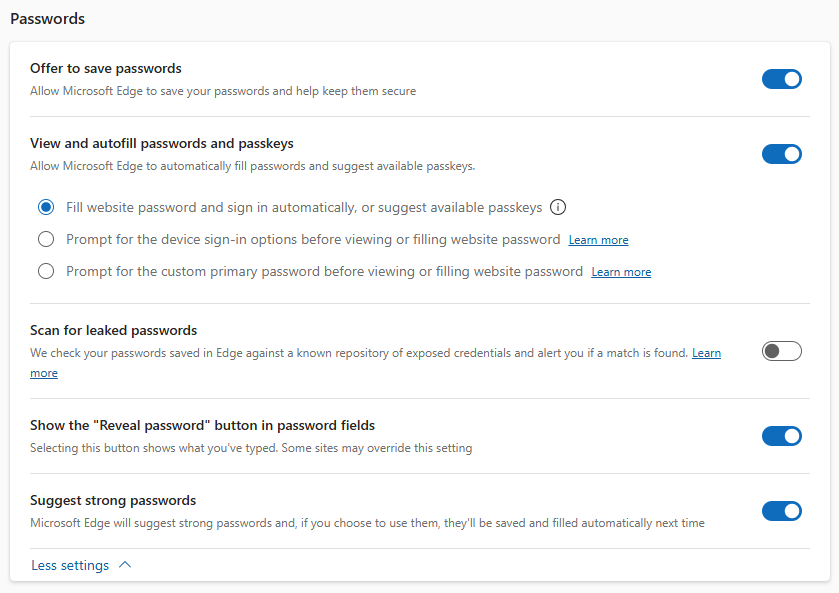
Task: Re-enable the "Offer to save passwords" switch
Action: pyautogui.click(x=781, y=78)
